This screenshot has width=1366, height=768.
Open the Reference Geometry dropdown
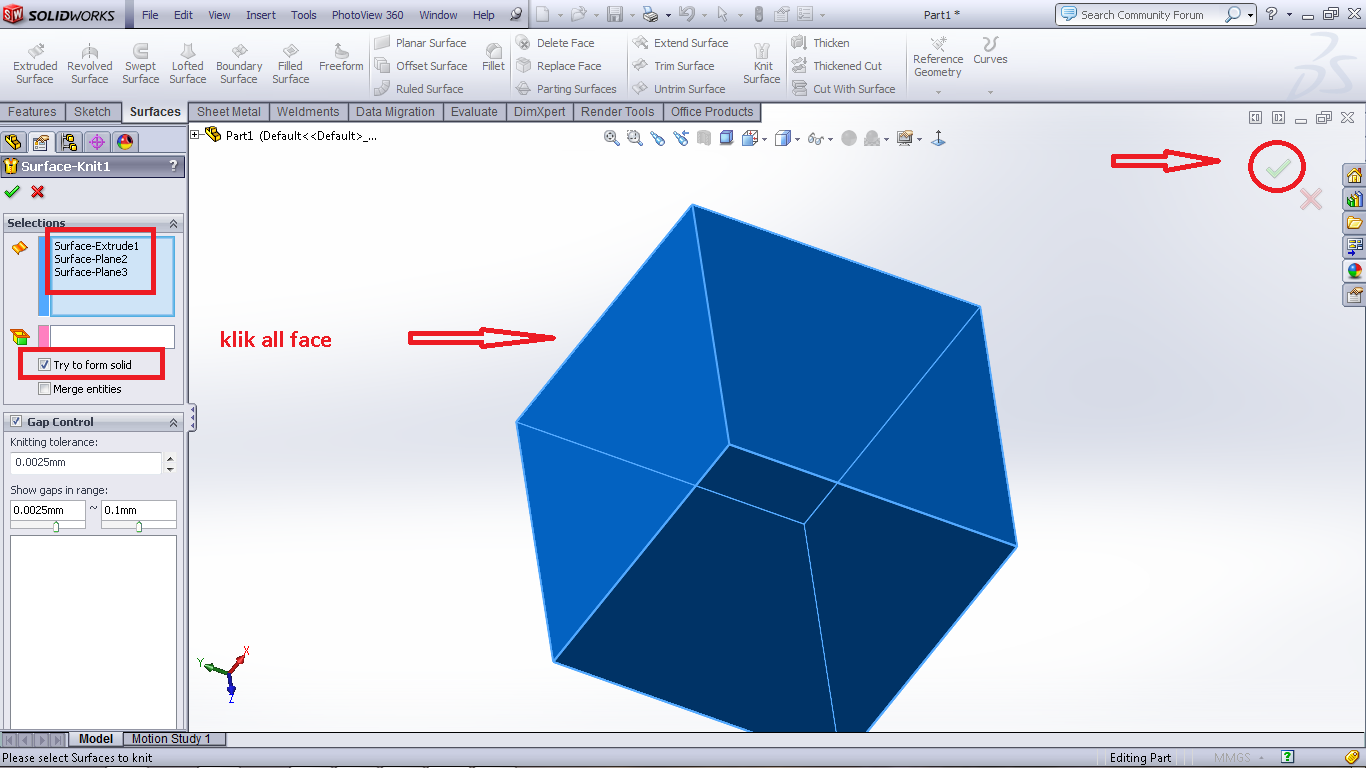(937, 92)
